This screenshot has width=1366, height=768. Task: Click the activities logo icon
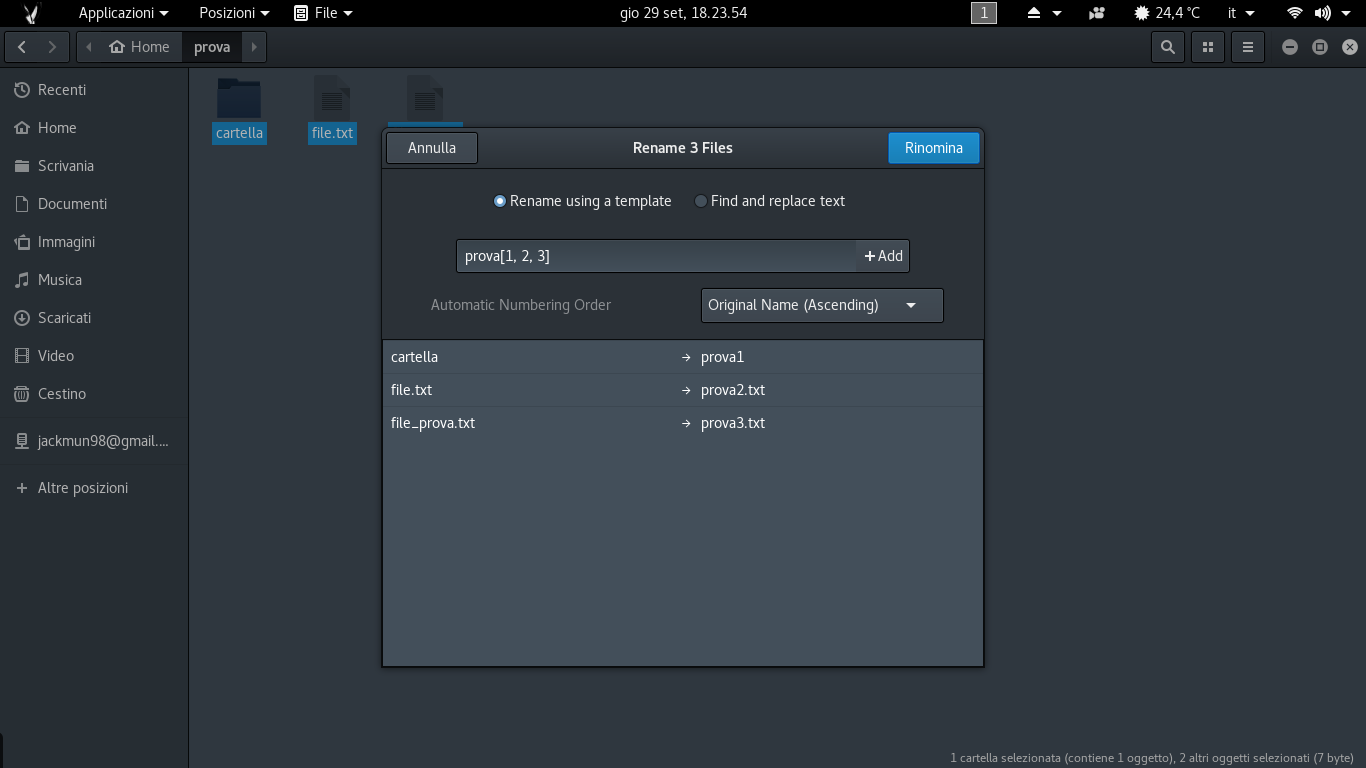[31, 13]
